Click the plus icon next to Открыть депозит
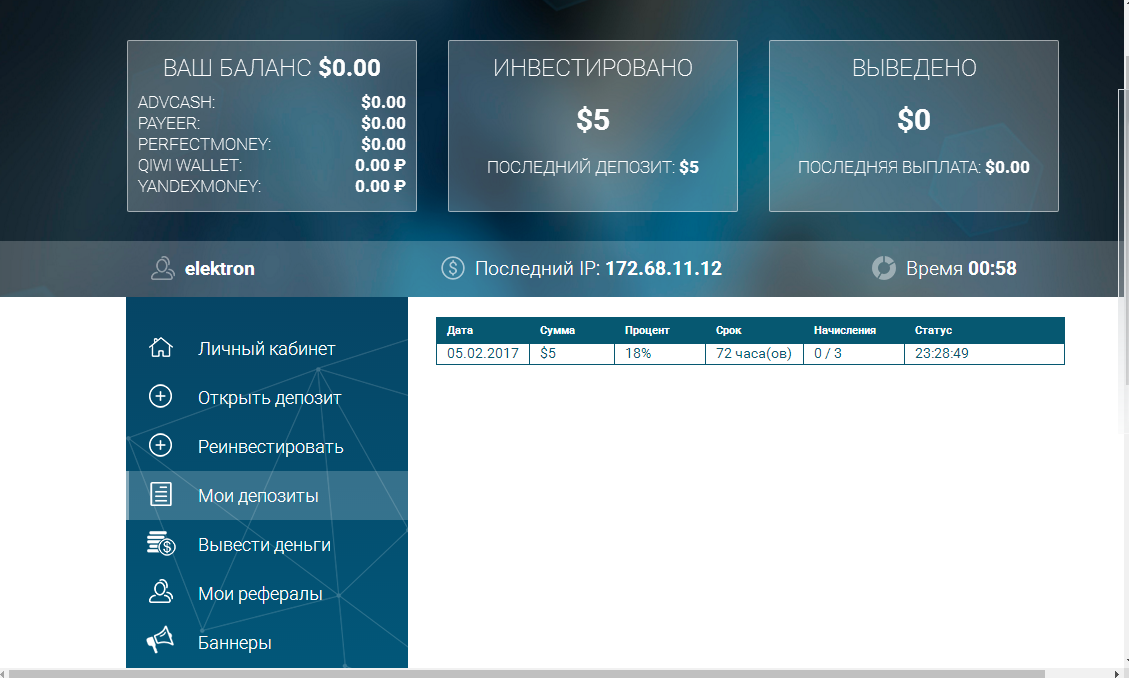1129x678 pixels. pos(160,397)
